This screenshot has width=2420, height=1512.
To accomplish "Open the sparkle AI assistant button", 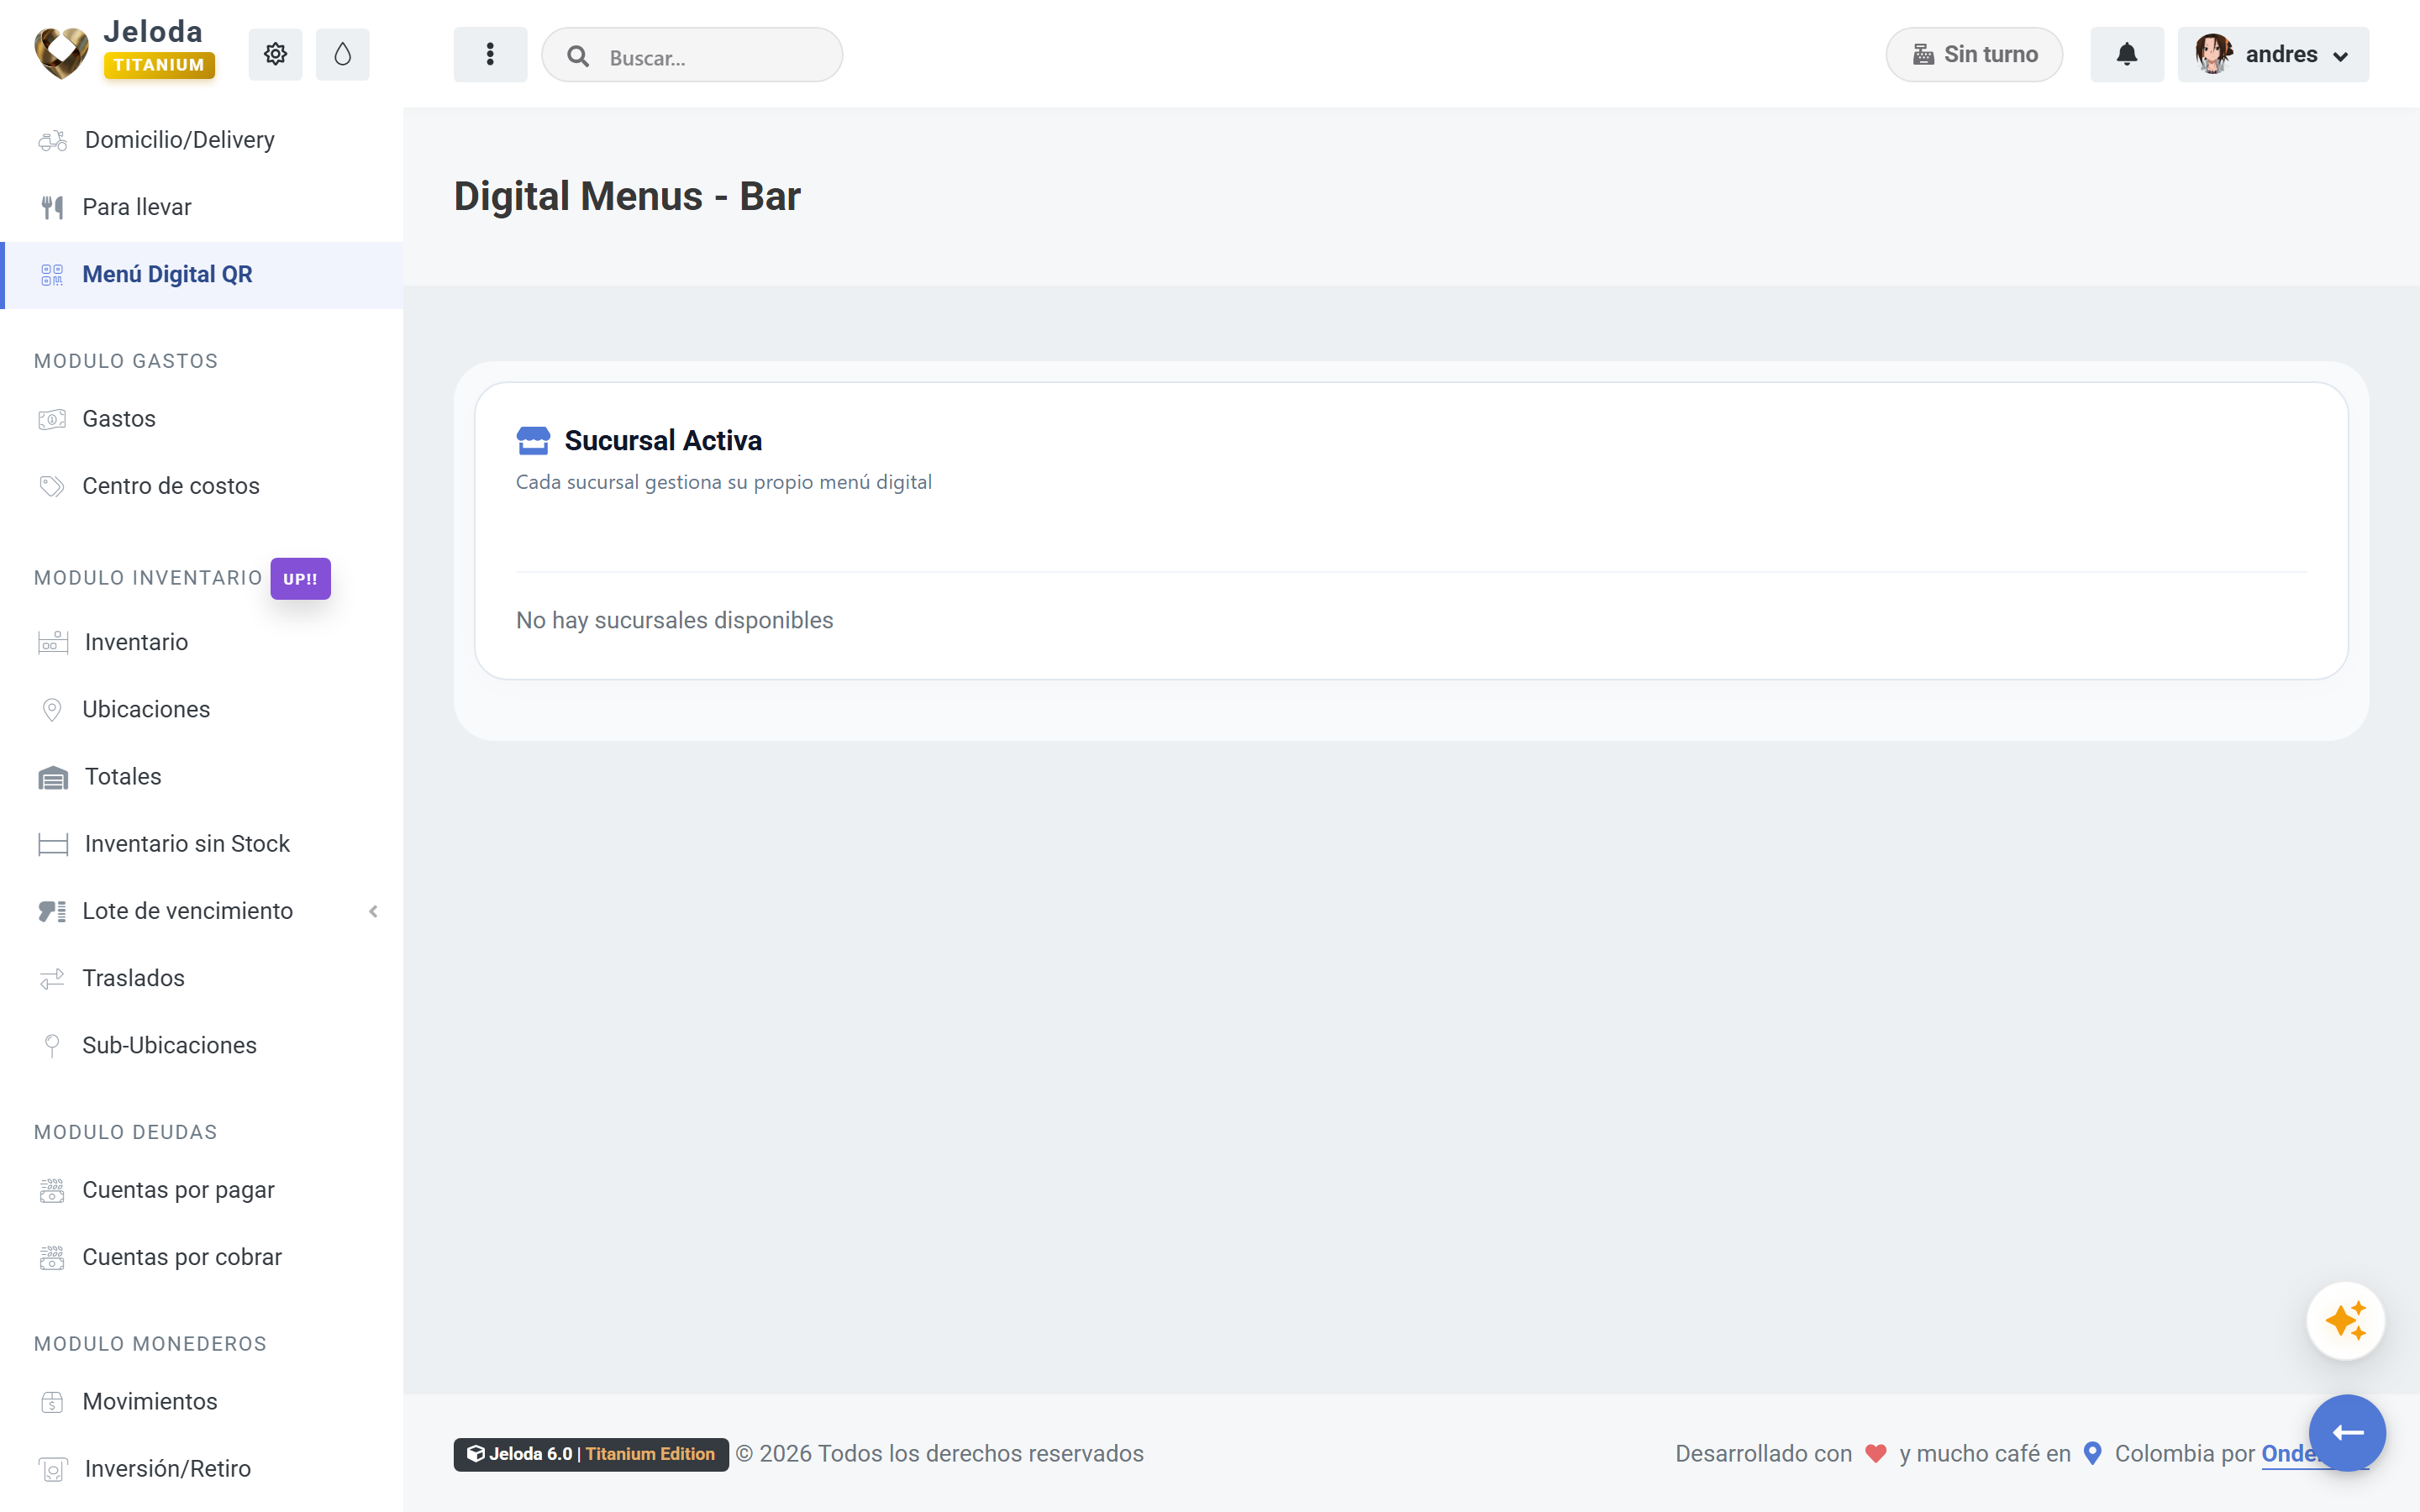I will (x=2345, y=1321).
